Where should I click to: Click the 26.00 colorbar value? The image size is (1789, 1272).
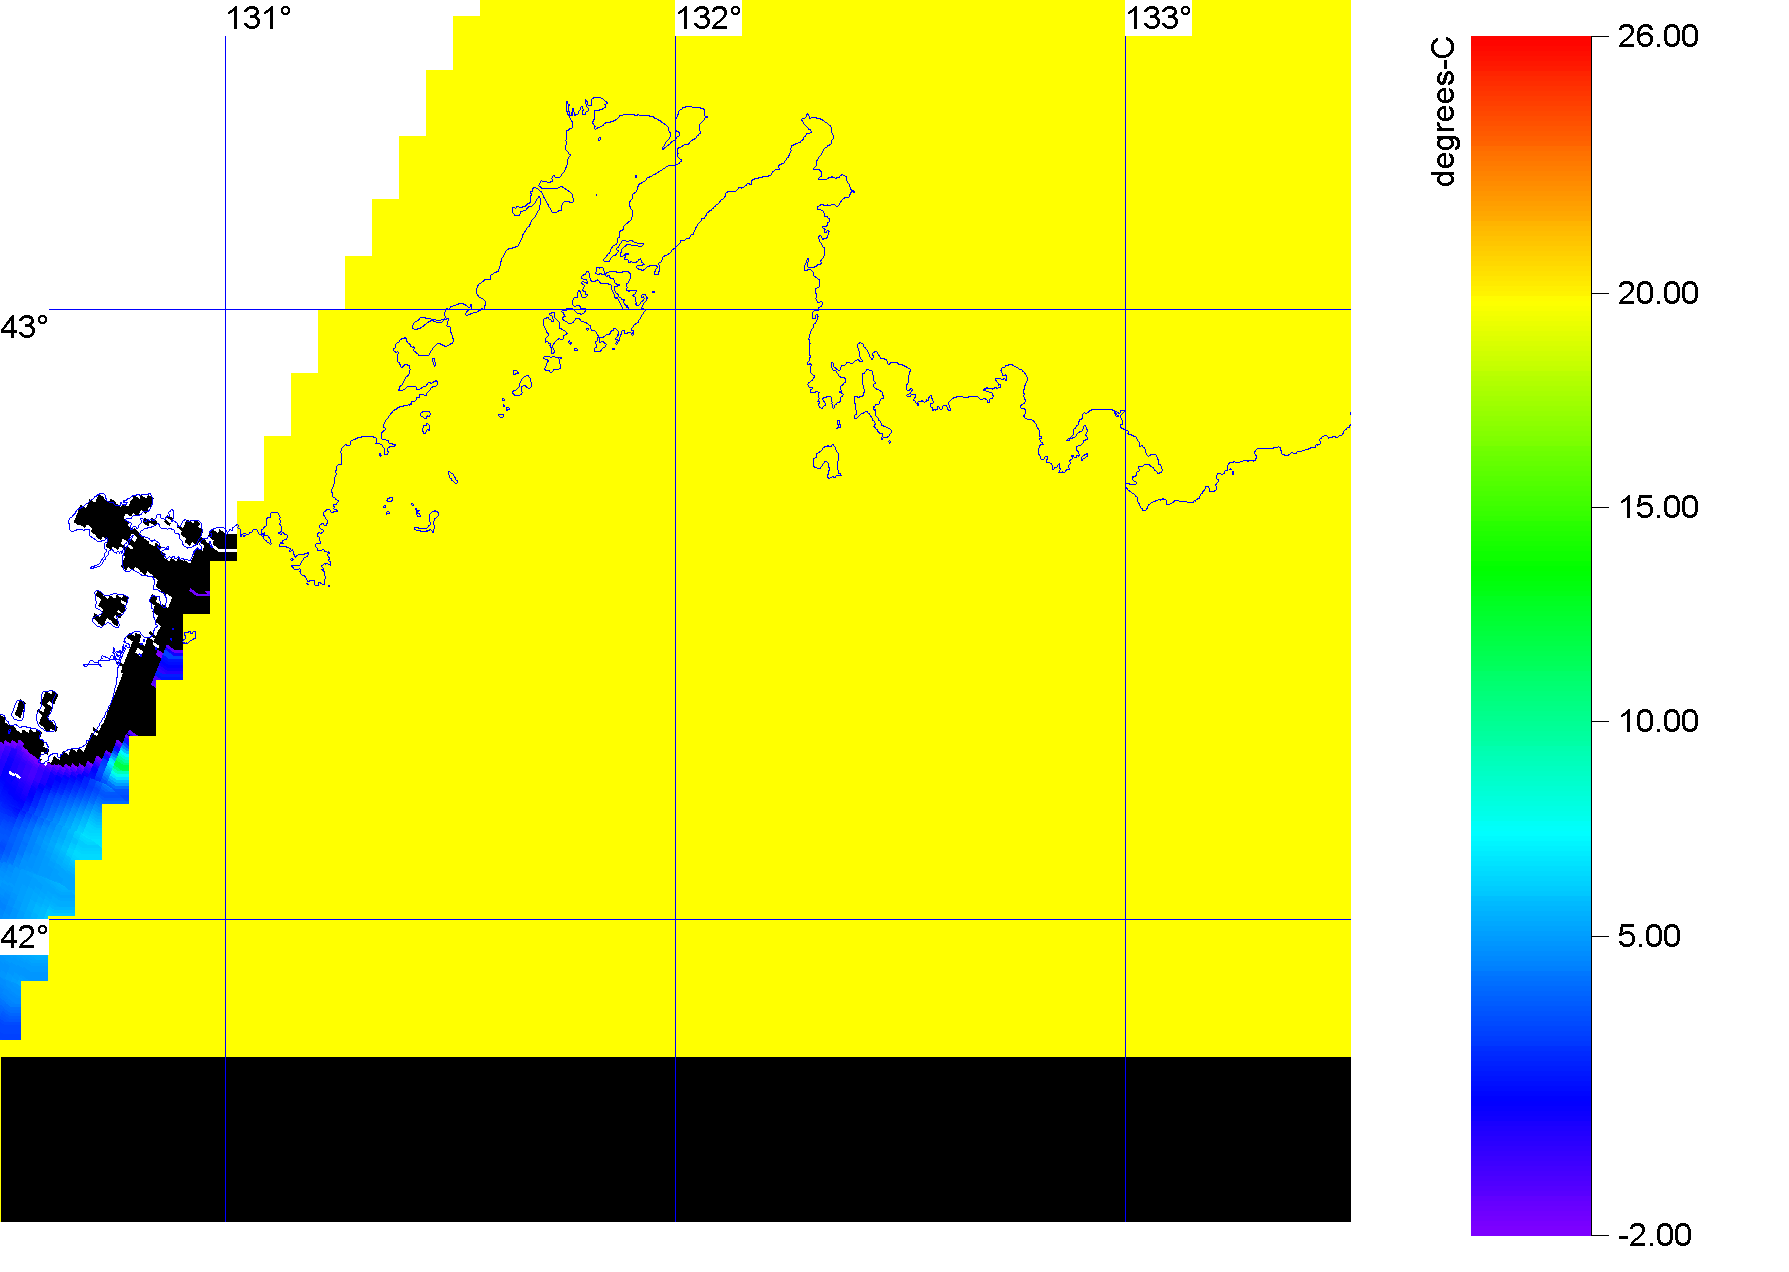tap(1658, 36)
